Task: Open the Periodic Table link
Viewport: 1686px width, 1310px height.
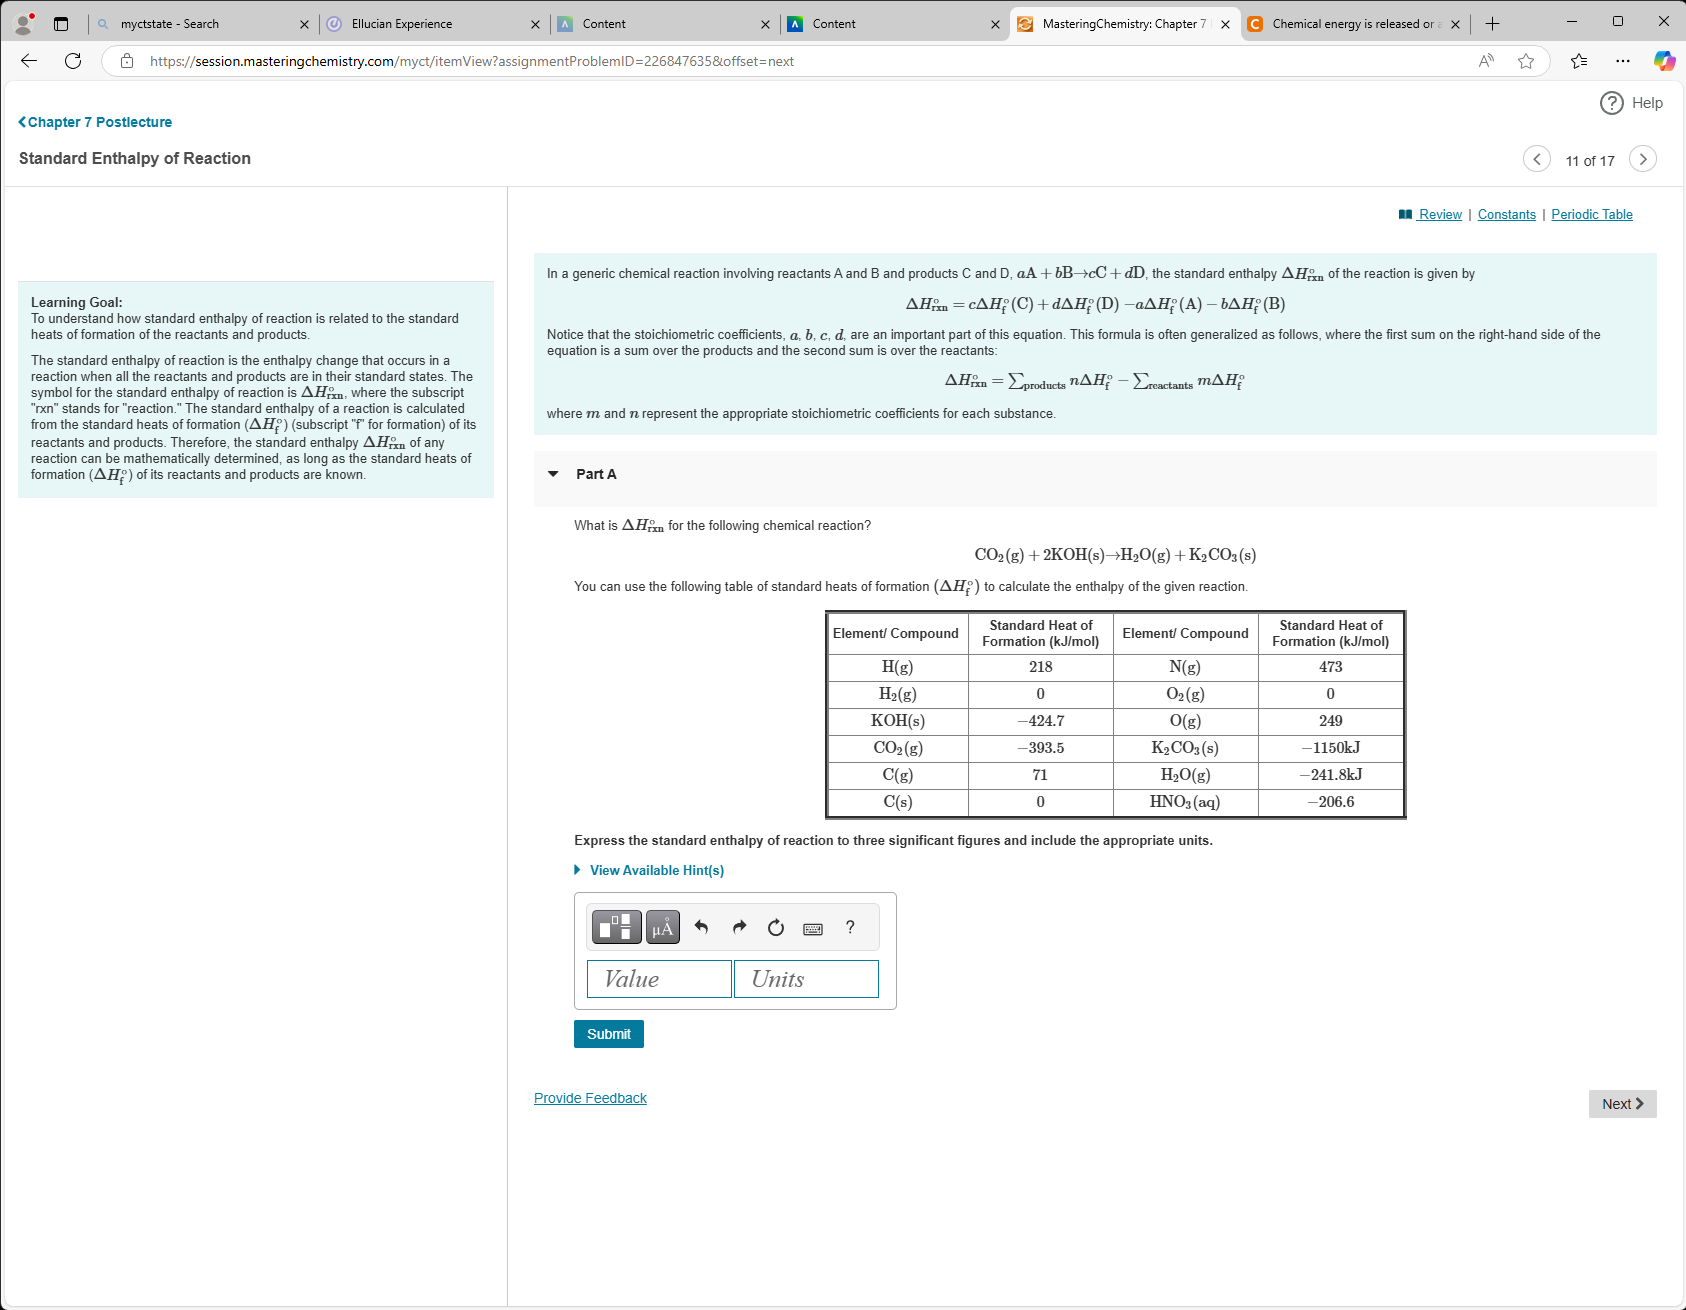Action: coord(1591,213)
